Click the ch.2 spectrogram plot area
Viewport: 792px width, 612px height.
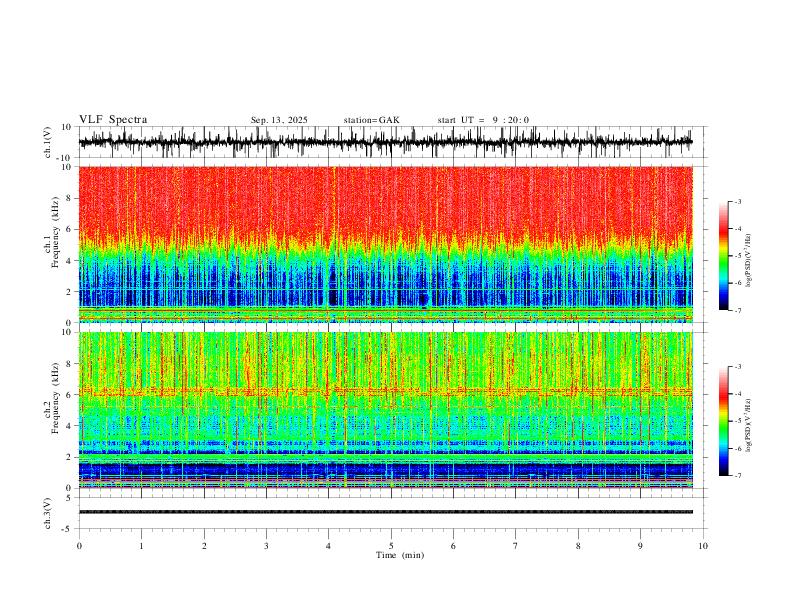click(x=385, y=410)
